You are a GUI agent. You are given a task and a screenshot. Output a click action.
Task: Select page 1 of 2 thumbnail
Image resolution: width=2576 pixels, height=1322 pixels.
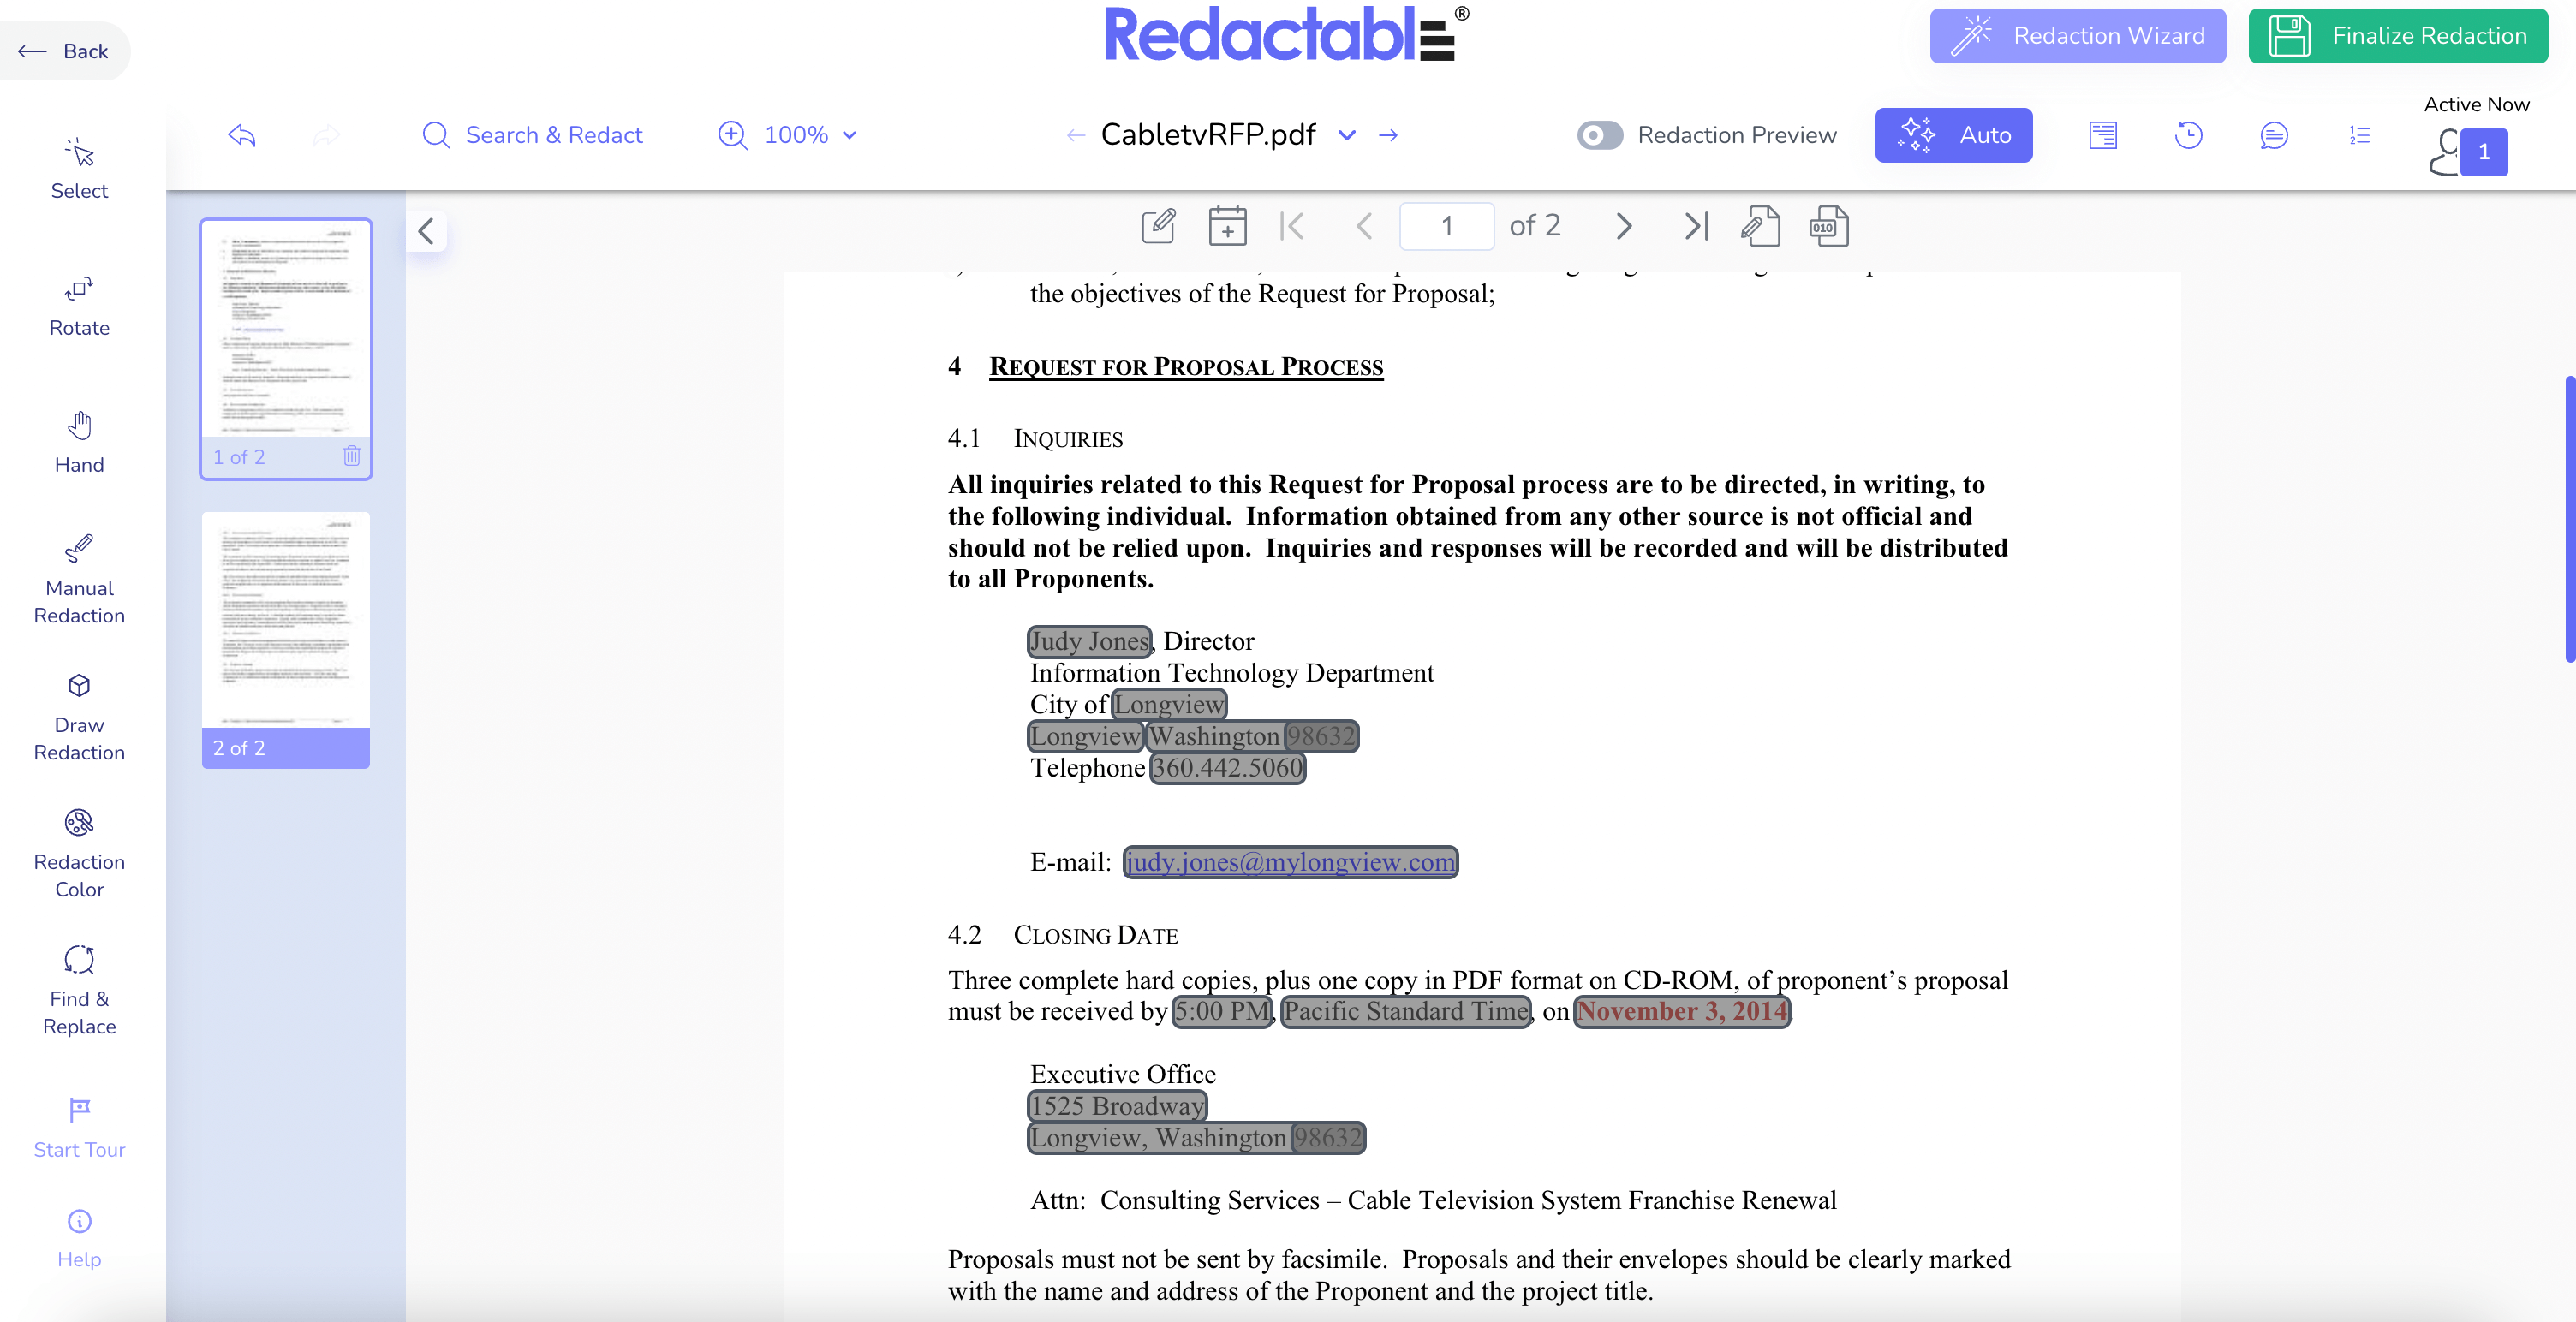(x=286, y=349)
